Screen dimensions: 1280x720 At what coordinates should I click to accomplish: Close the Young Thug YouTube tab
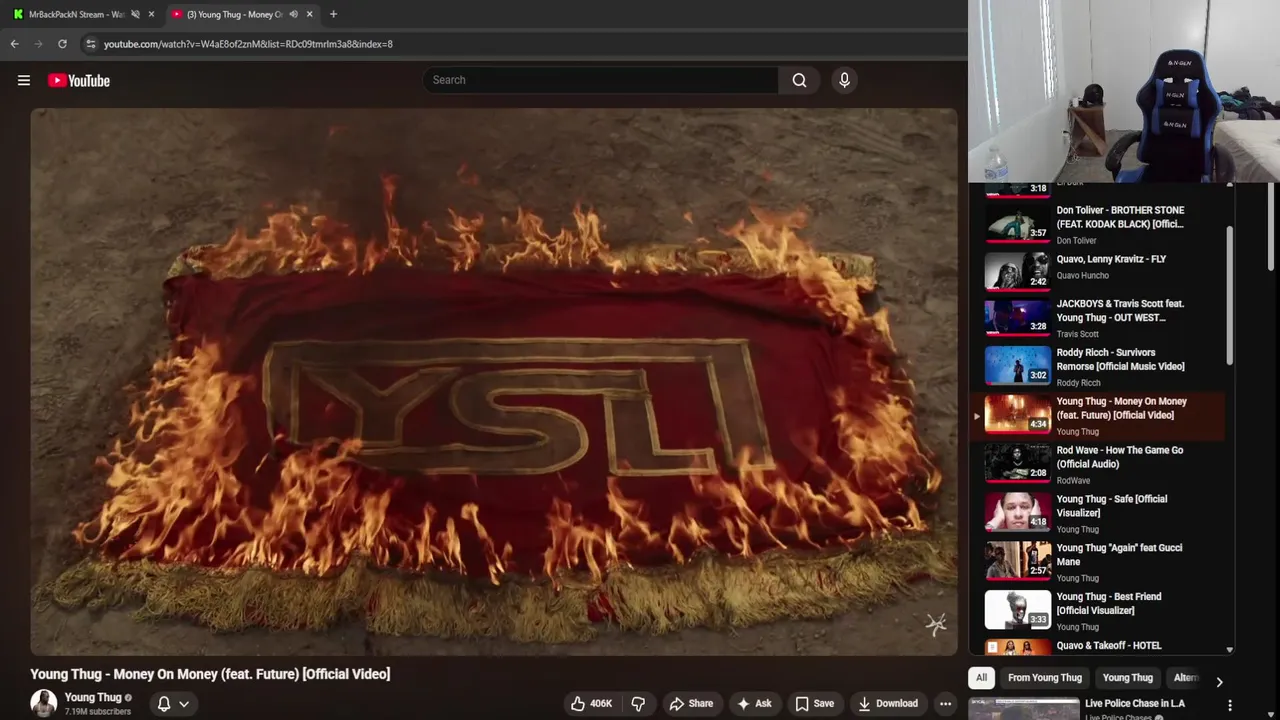309,14
